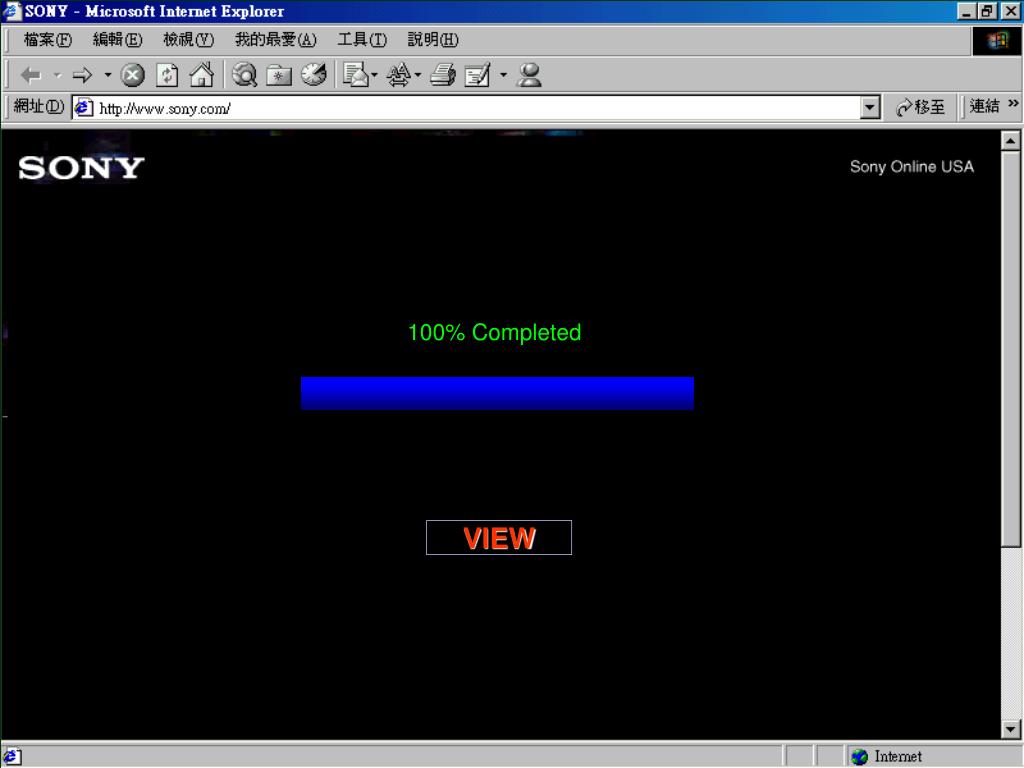1024x768 pixels.
Task: Open the 檔案(F) menu
Action: 48,40
